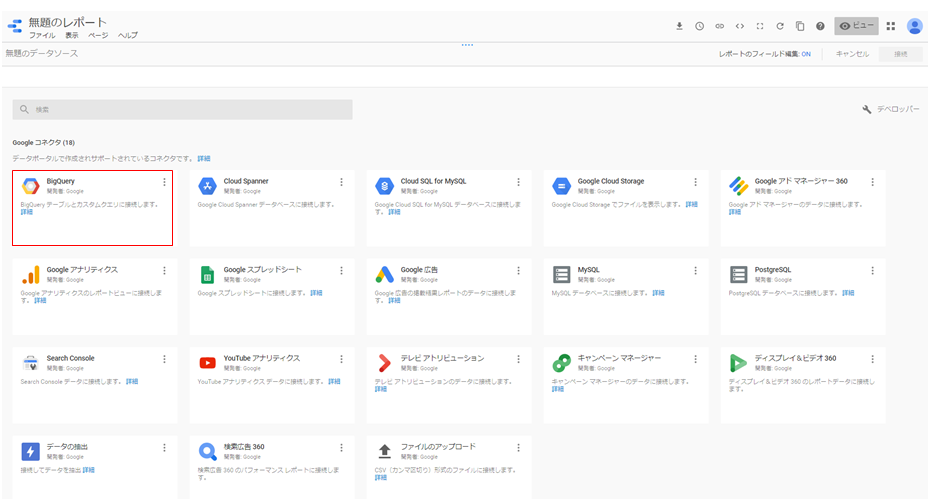Switch to view mode with ビュー button
929x499 pixels.
pos(856,26)
